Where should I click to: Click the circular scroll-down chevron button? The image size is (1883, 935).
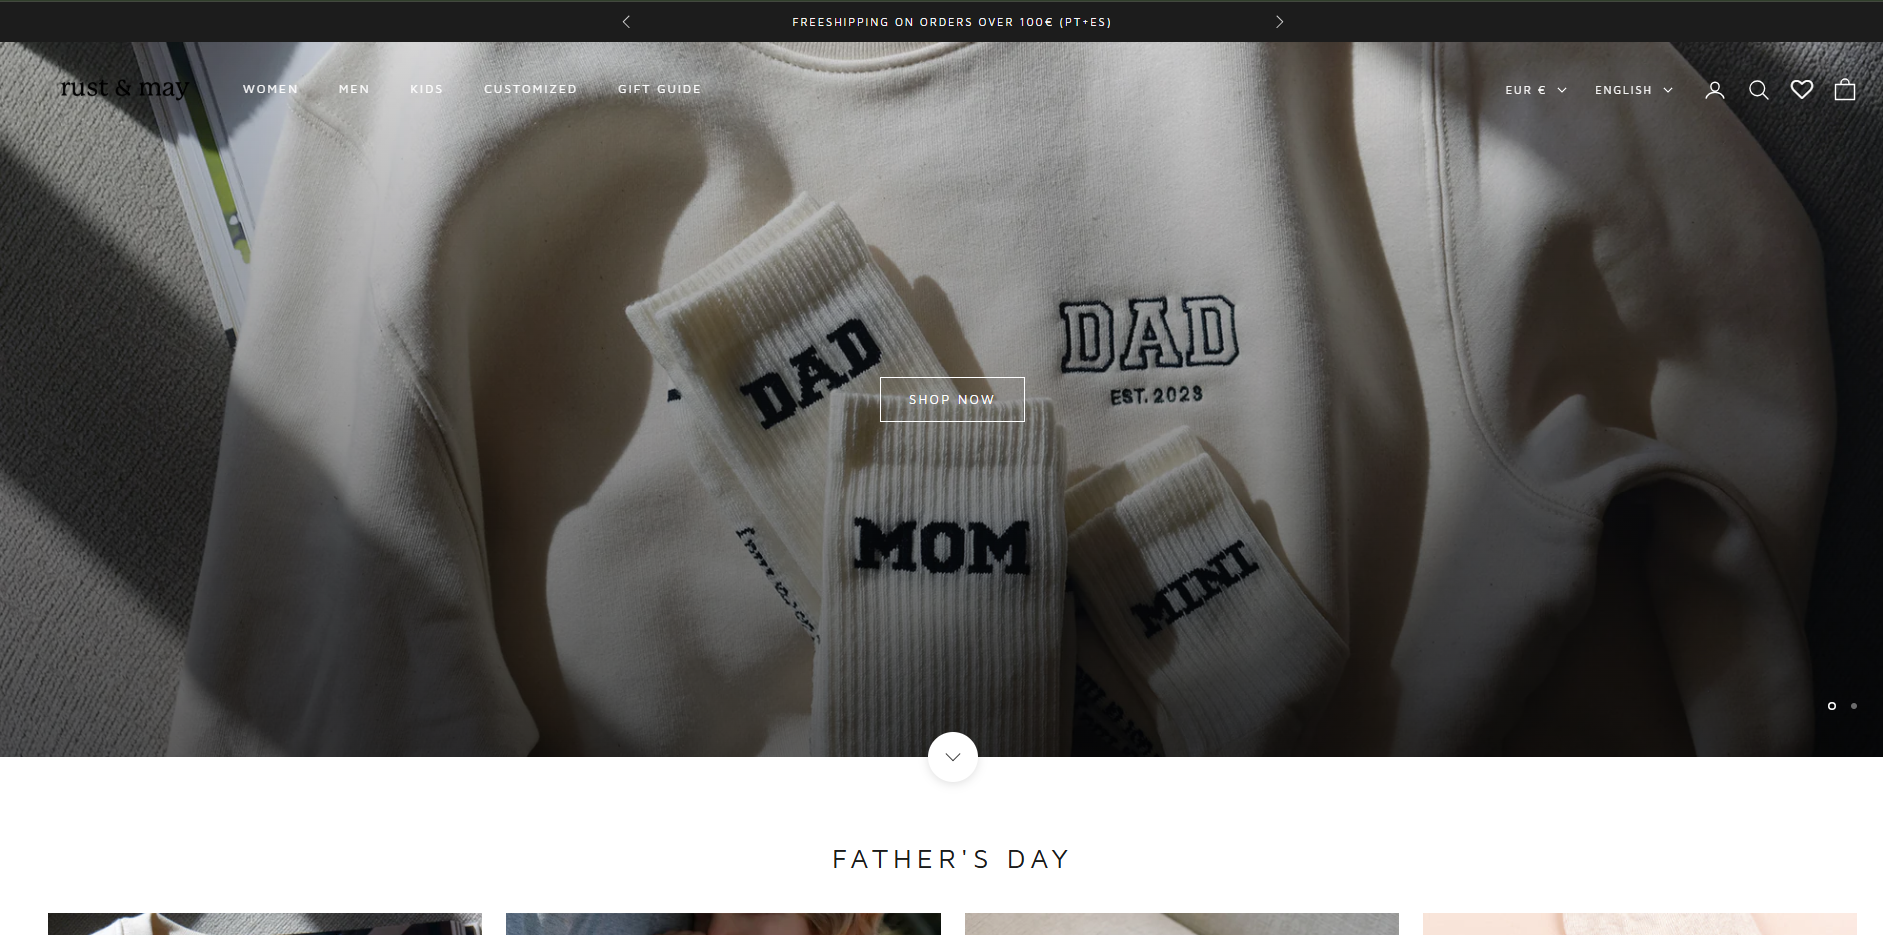click(952, 757)
